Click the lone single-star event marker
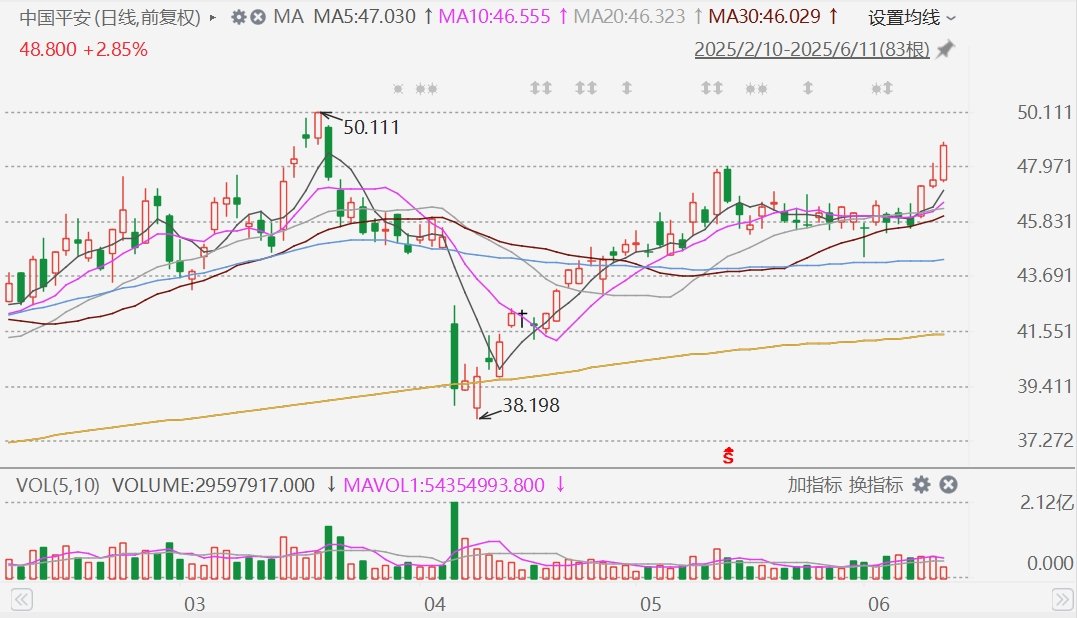Screen dimensions: 1077x618 pos(398,89)
